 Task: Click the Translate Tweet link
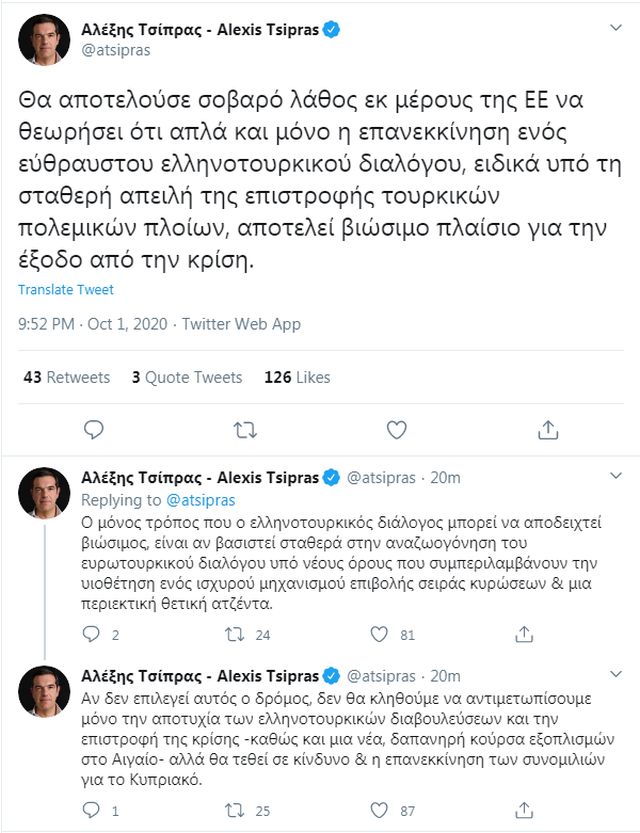point(66,290)
